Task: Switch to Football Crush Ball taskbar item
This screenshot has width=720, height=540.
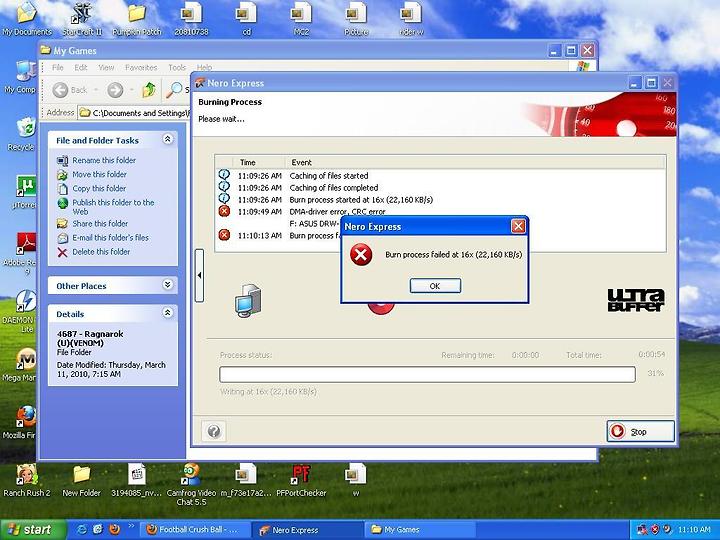Action: tap(195, 530)
